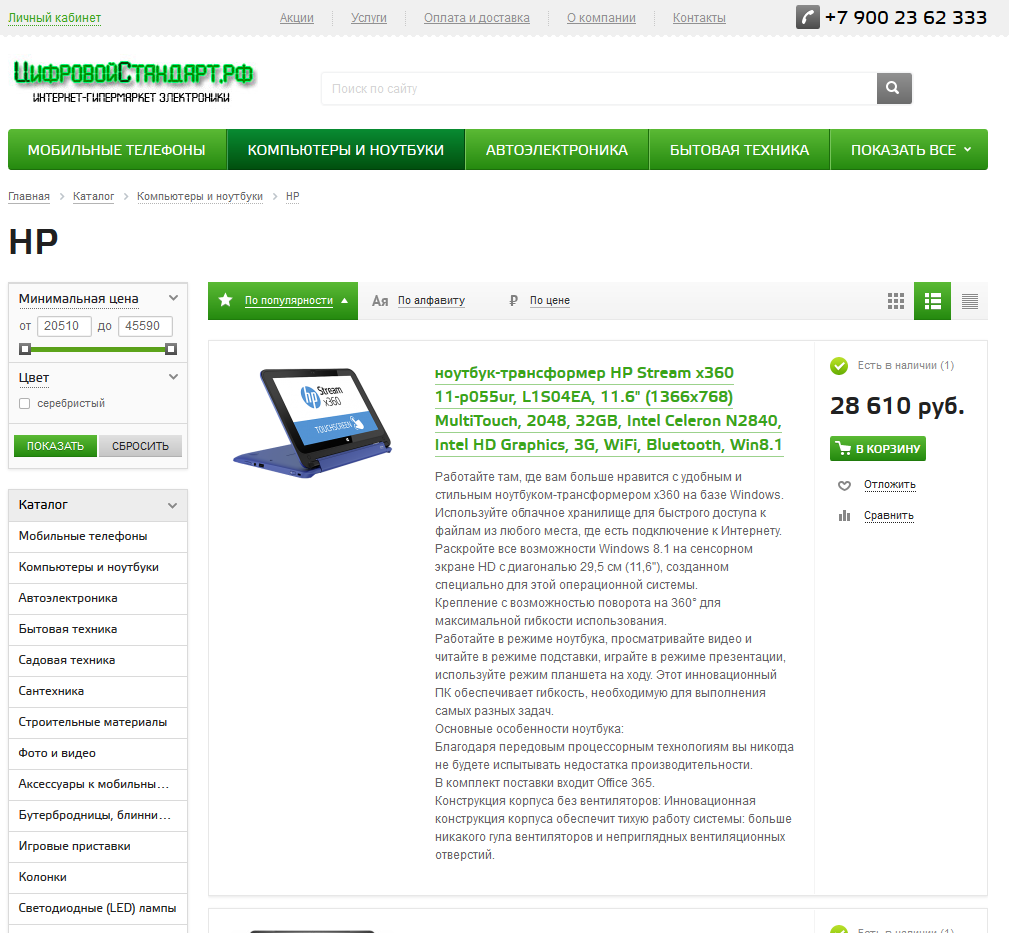Click the phone handset icon

pyautogui.click(x=808, y=17)
